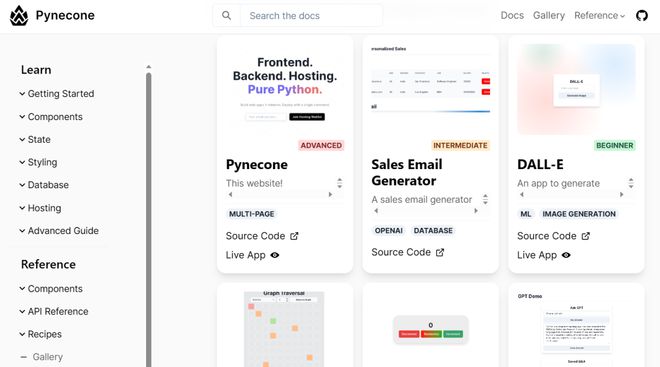Click sidebar scroll-up arrow

(x=149, y=67)
